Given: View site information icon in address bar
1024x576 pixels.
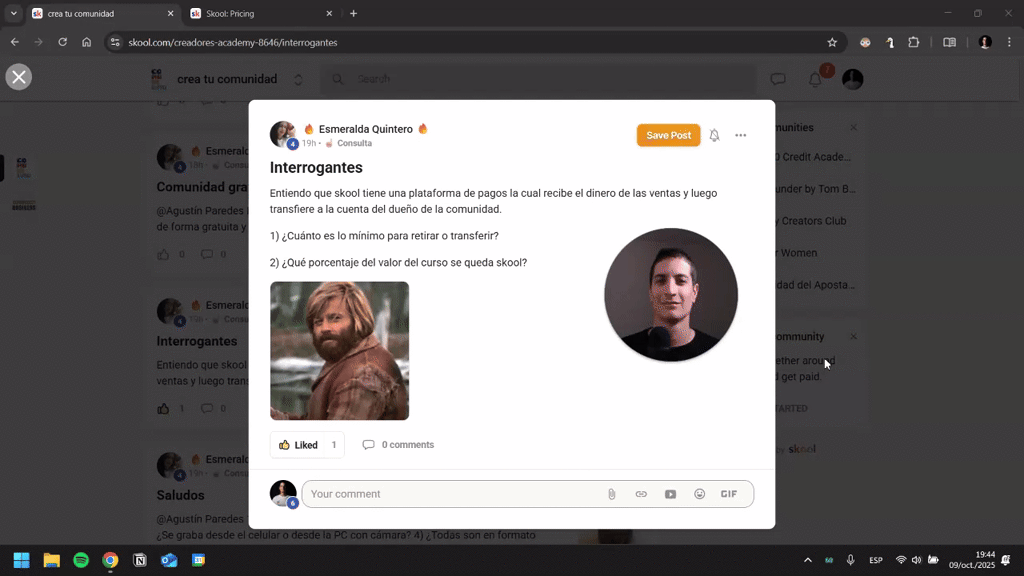Looking at the screenshot, I should [x=115, y=42].
